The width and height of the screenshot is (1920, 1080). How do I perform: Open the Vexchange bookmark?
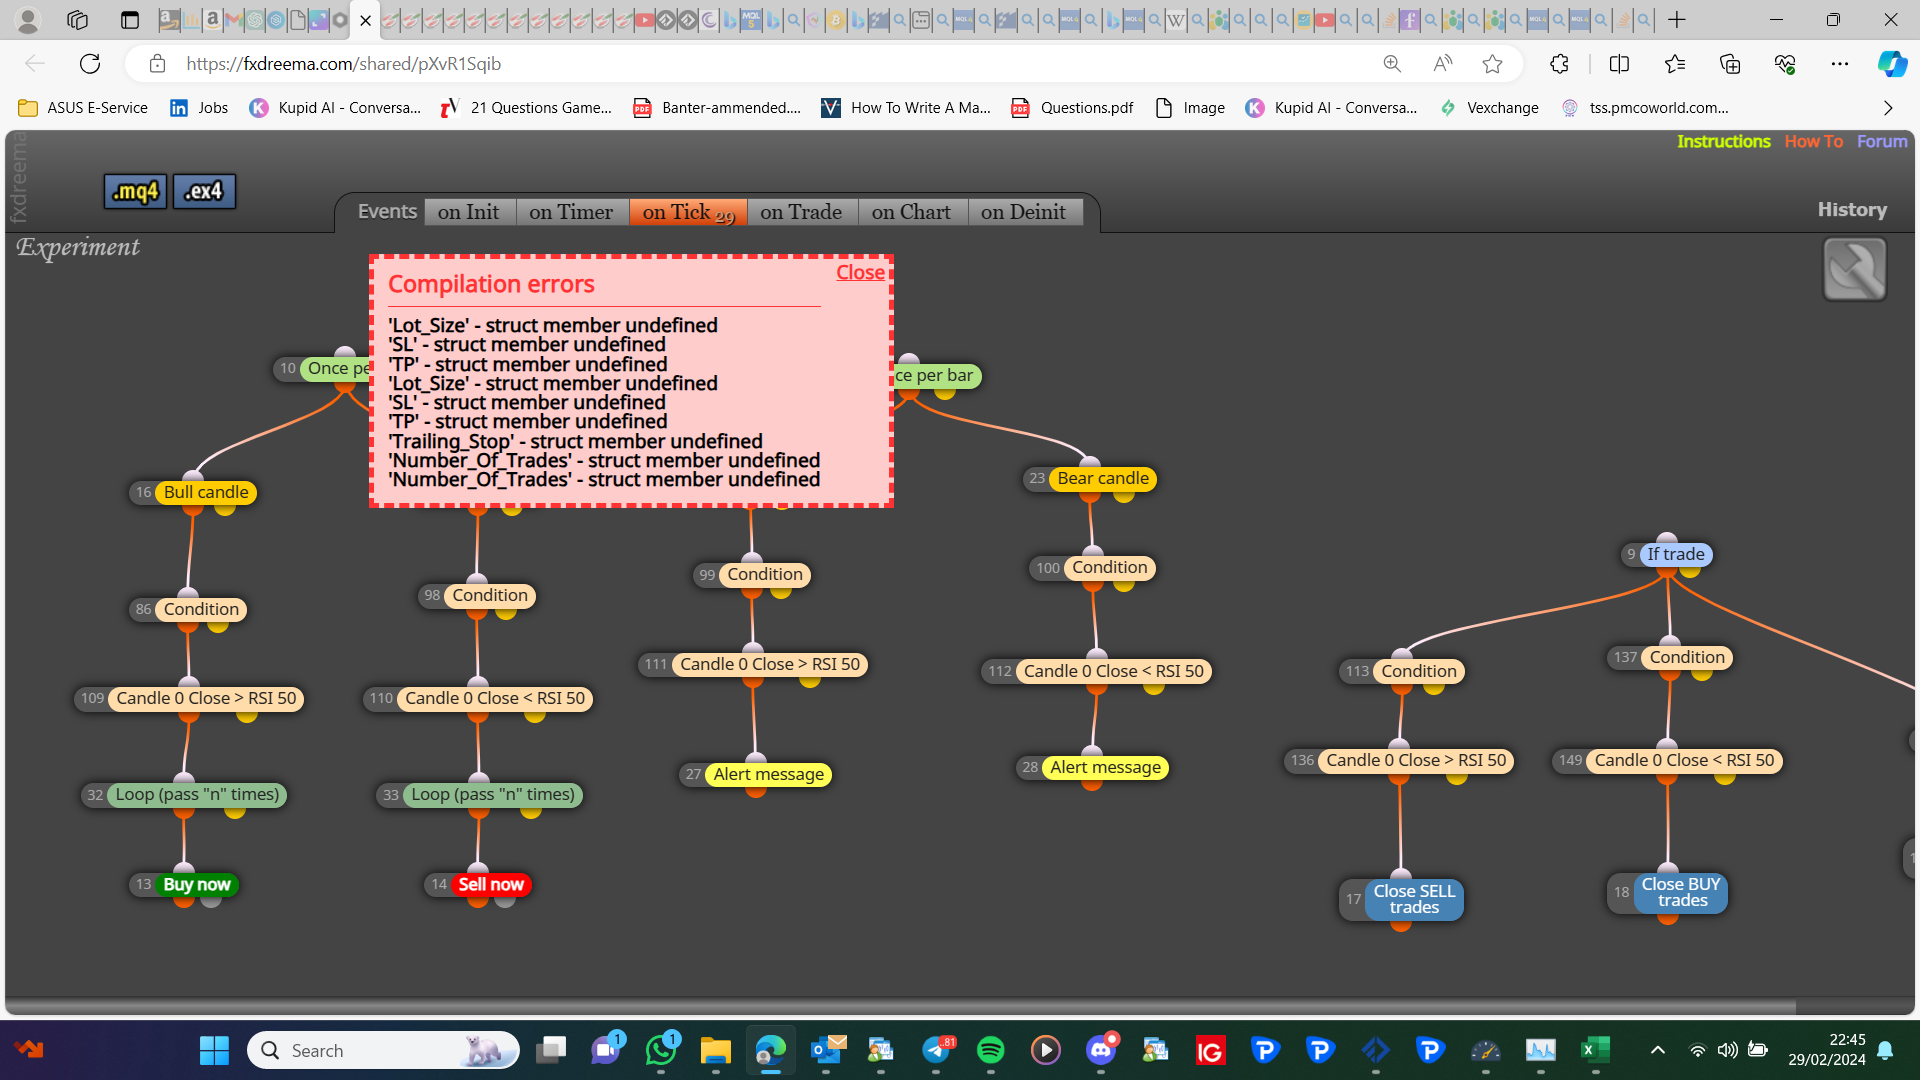pos(1489,108)
